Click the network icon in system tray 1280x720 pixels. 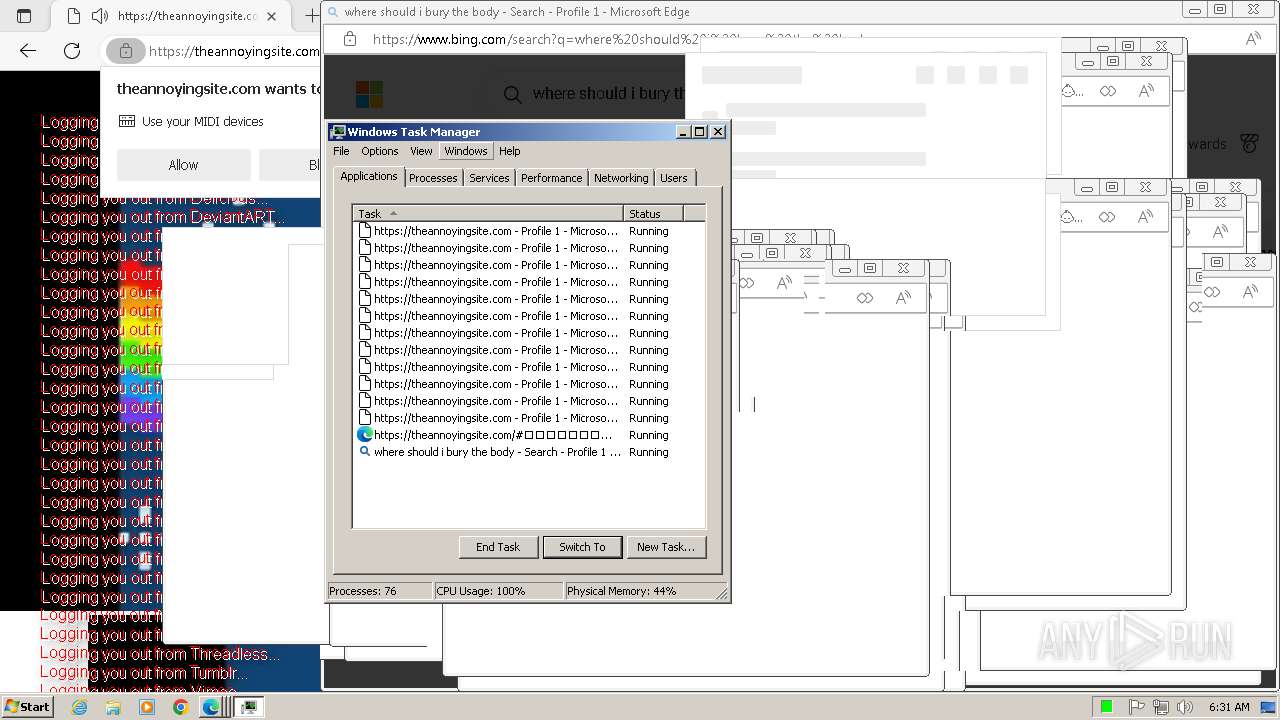click(1161, 707)
